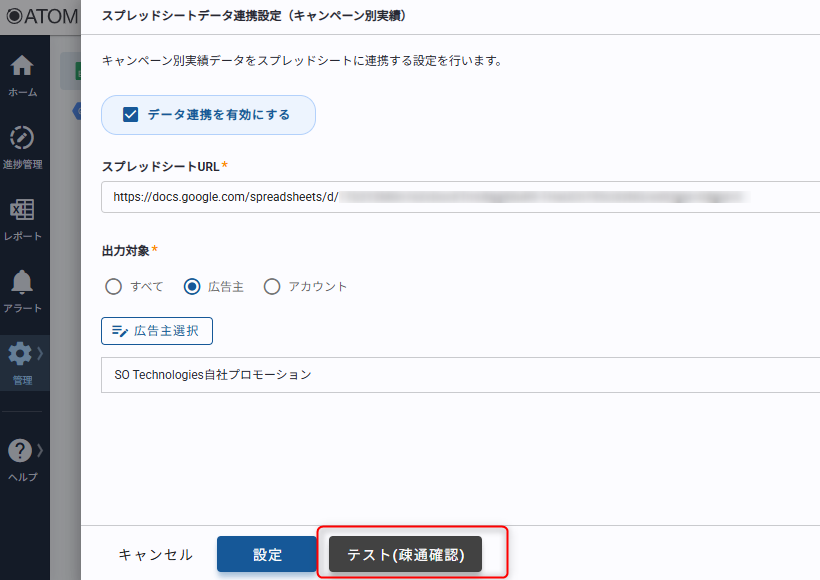Image resolution: width=820 pixels, height=580 pixels.
Task: Expand the chevron beside 管理
Action: [40, 354]
